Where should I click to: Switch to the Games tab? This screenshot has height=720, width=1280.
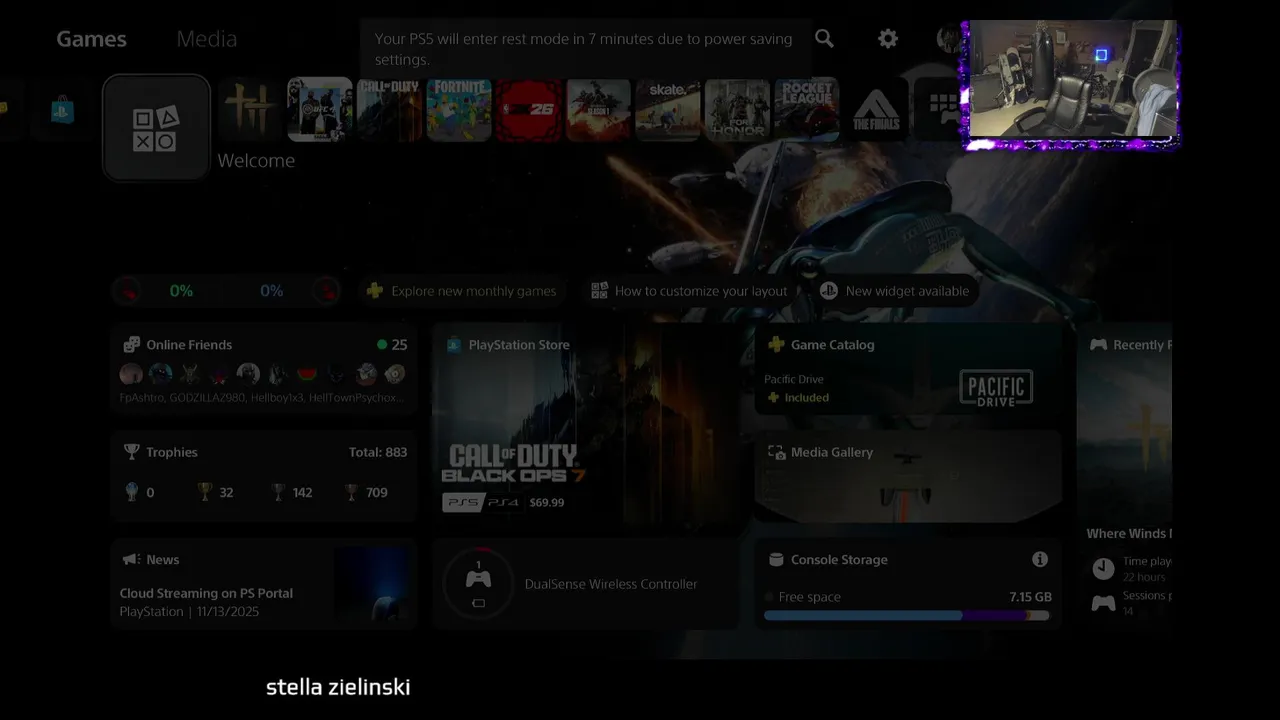click(91, 39)
